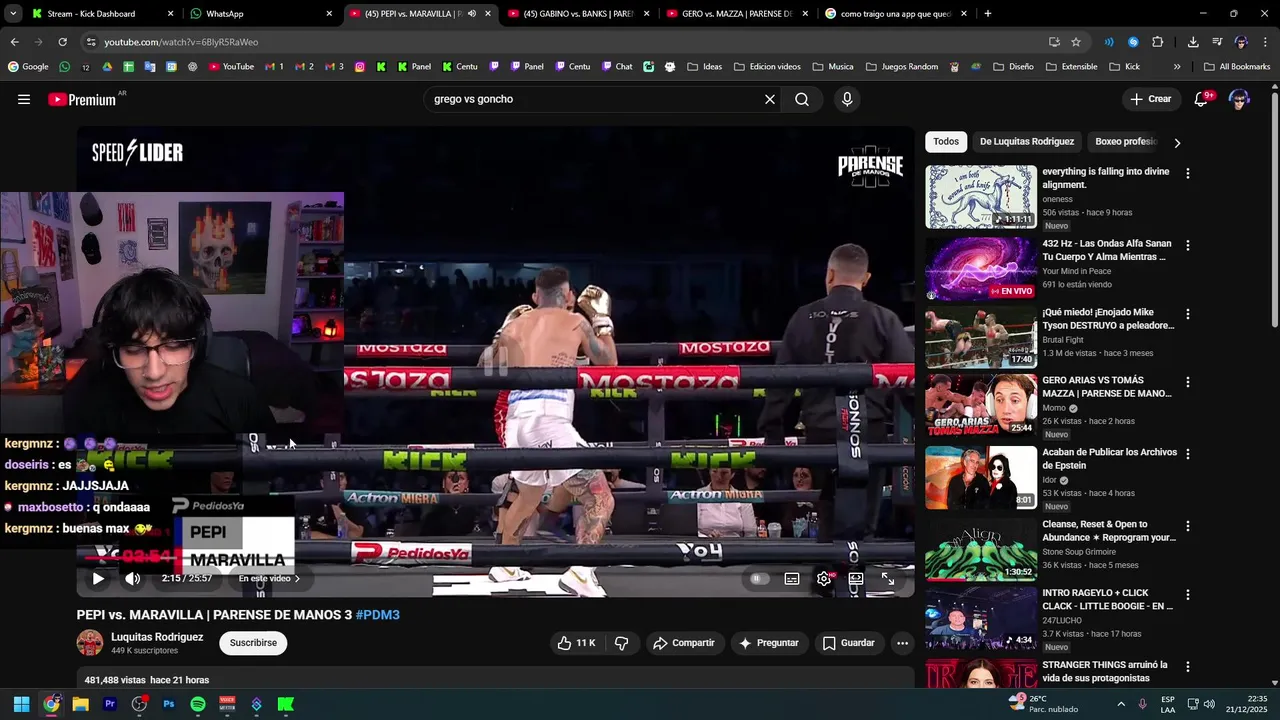Switch the player to theater mode
The image size is (1280, 720).
(856, 578)
